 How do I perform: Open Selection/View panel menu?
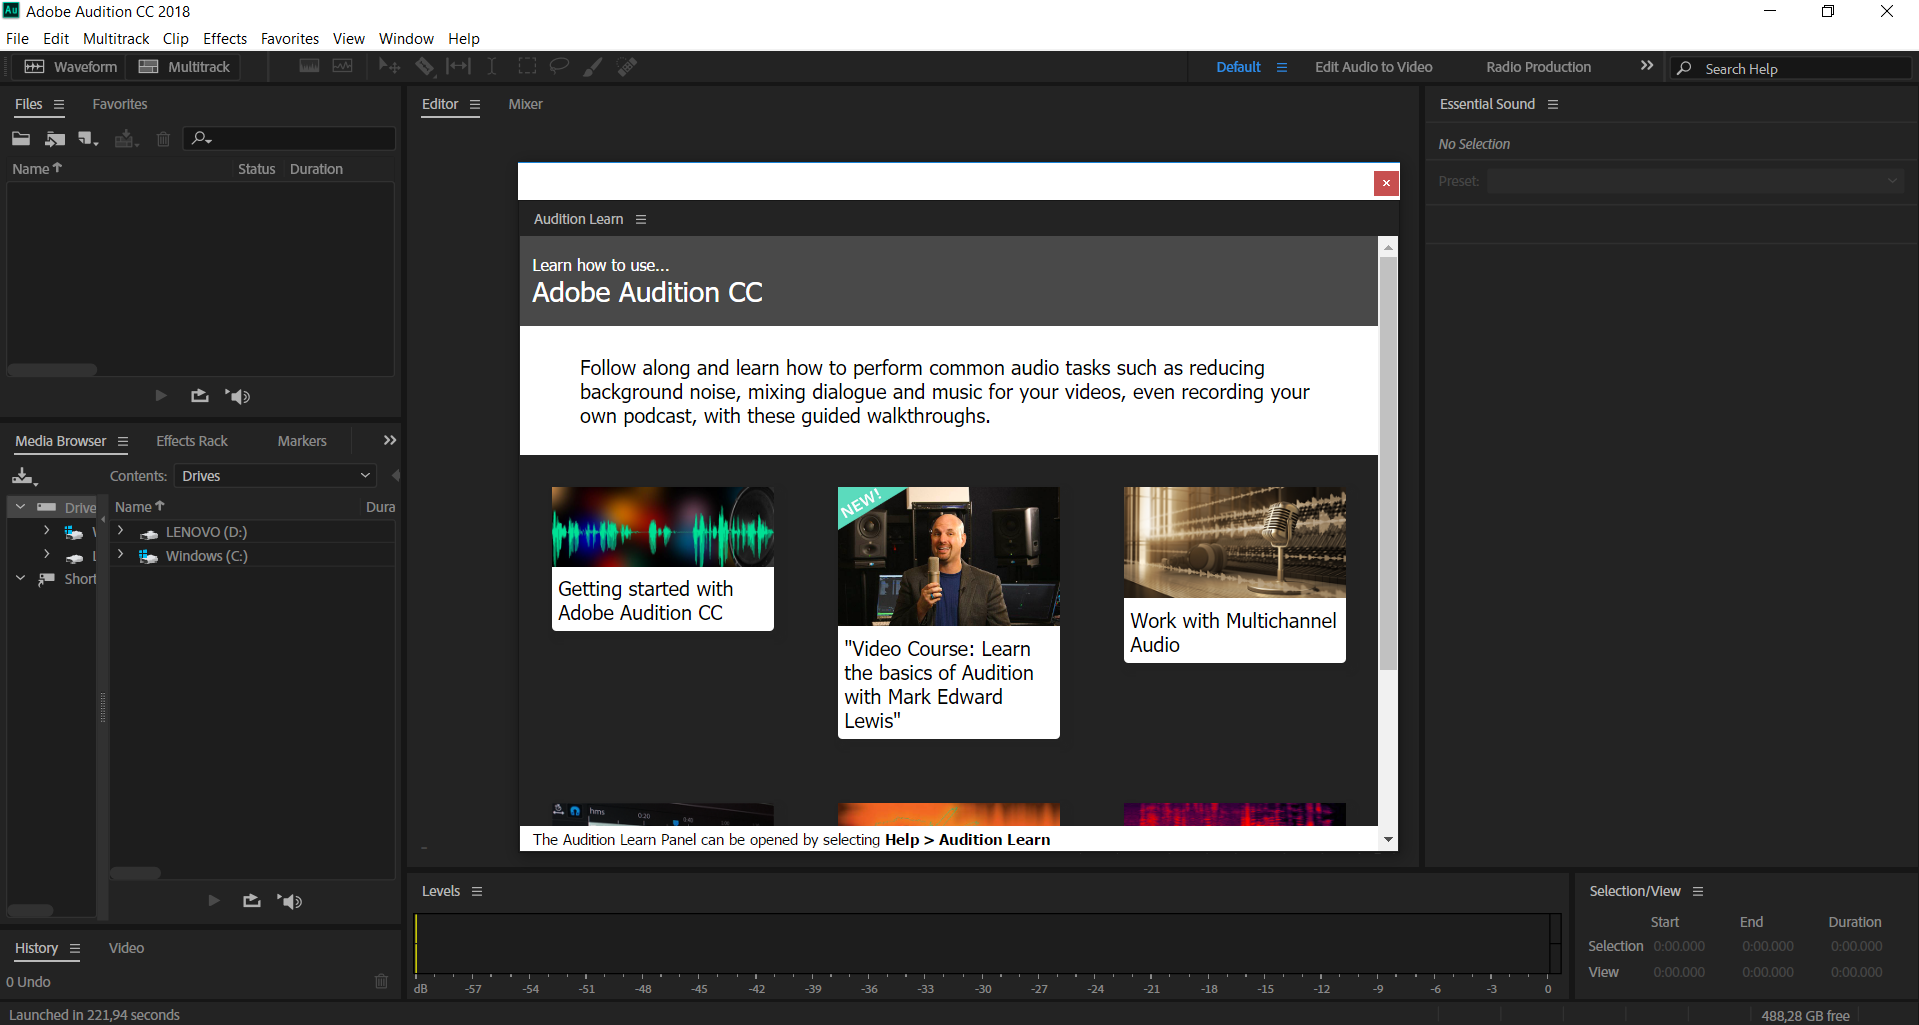pos(1698,891)
